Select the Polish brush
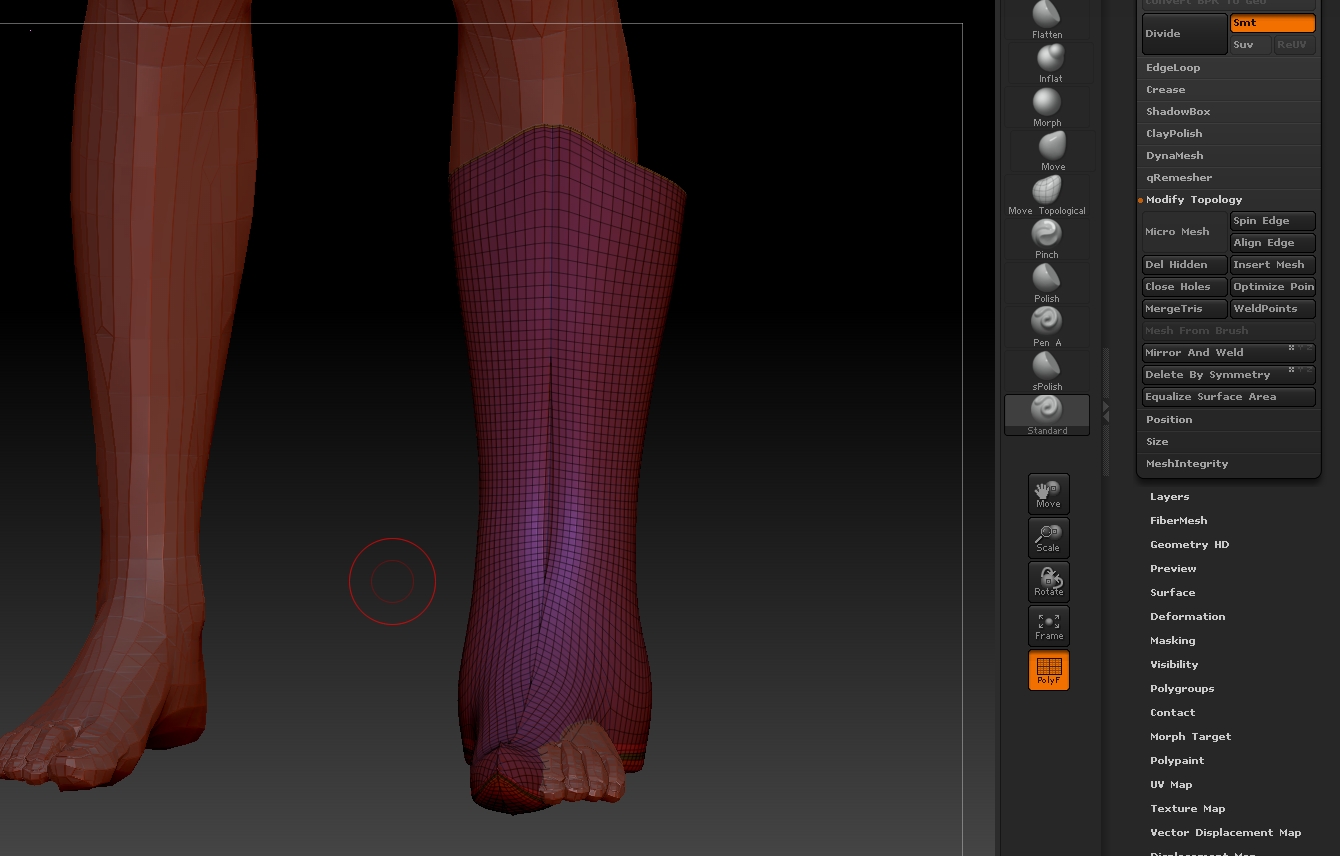1340x856 pixels. (x=1047, y=284)
